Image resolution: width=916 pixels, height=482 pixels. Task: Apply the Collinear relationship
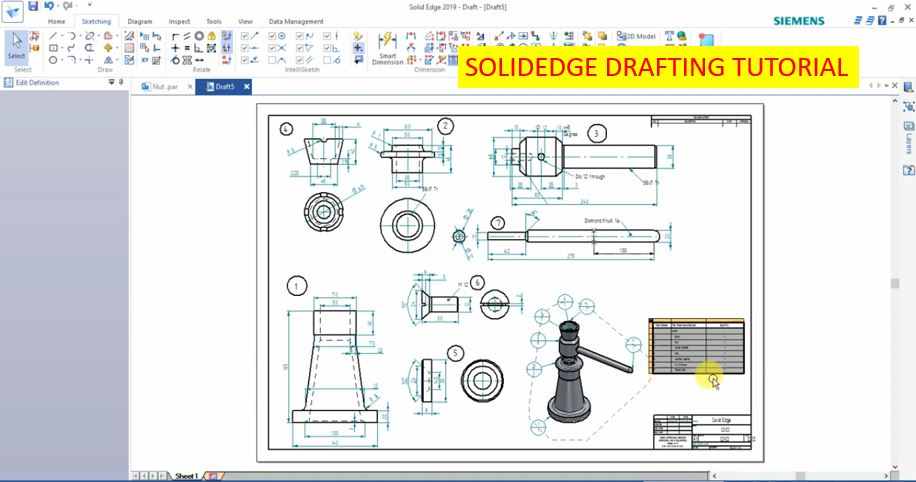pos(199,60)
